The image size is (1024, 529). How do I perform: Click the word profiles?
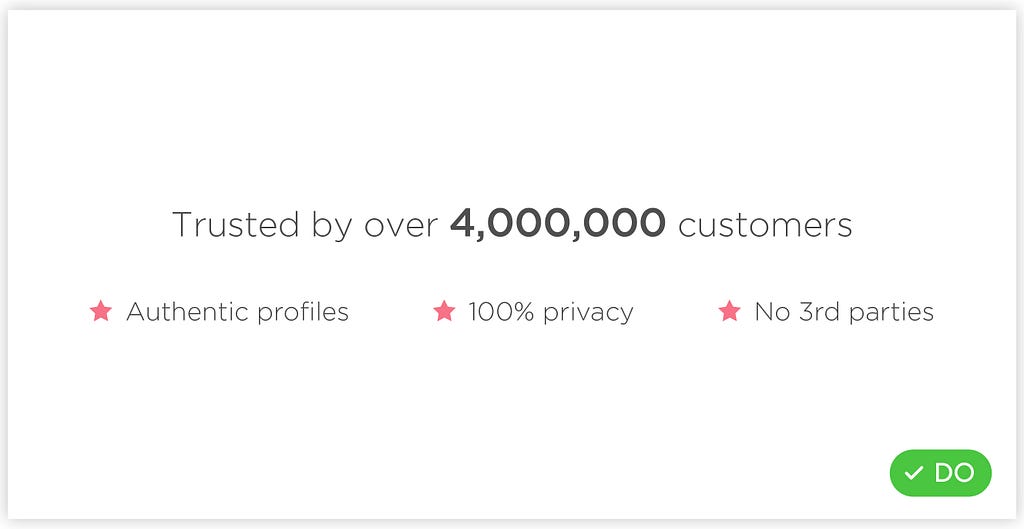click(x=302, y=313)
